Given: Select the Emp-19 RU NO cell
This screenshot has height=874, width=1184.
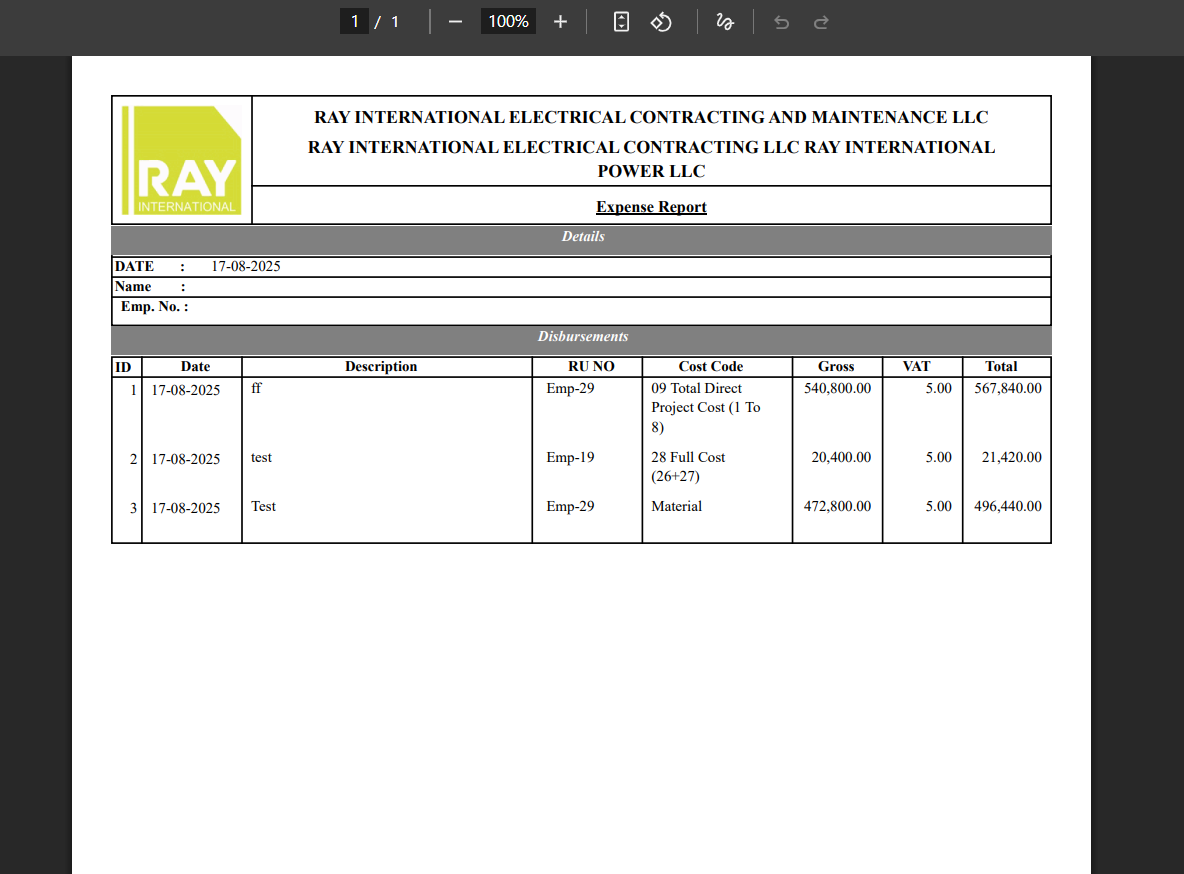Looking at the screenshot, I should click(570, 458).
